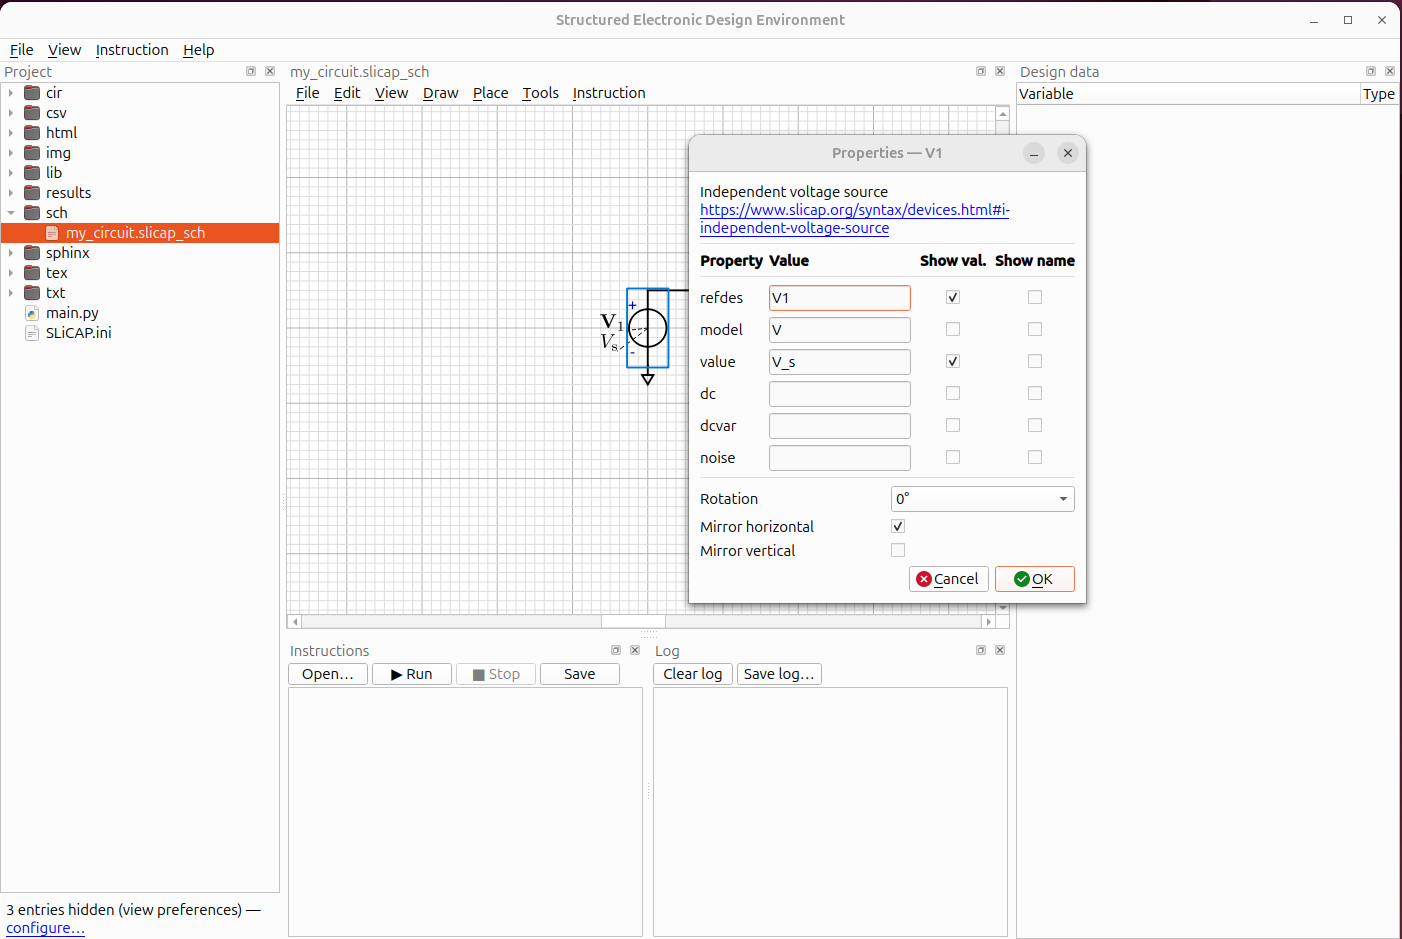Viewport: 1402px width, 939px height.
Task: Click the main.py Python file icon
Action: pyautogui.click(x=32, y=313)
